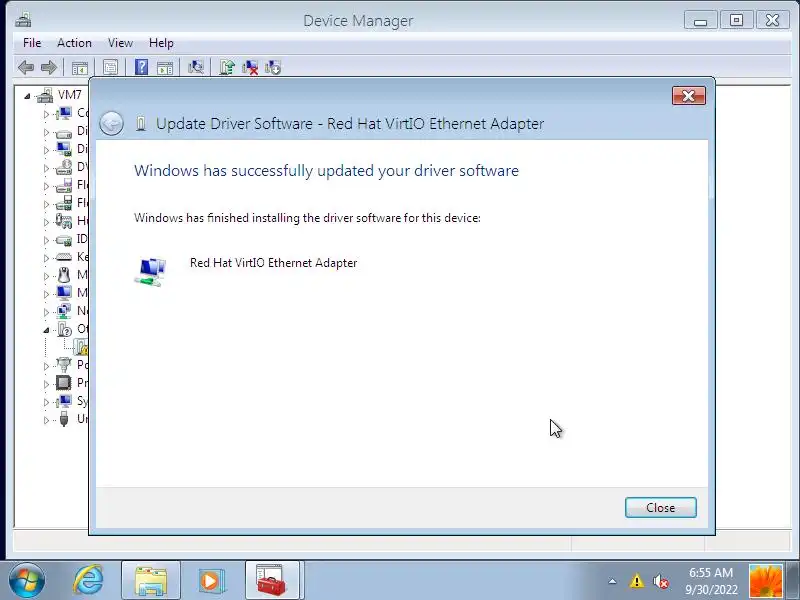Viewport: 800px width, 600px height.
Task: Click the Show/Hide Action Pane toolbar icon
Action: tap(165, 67)
